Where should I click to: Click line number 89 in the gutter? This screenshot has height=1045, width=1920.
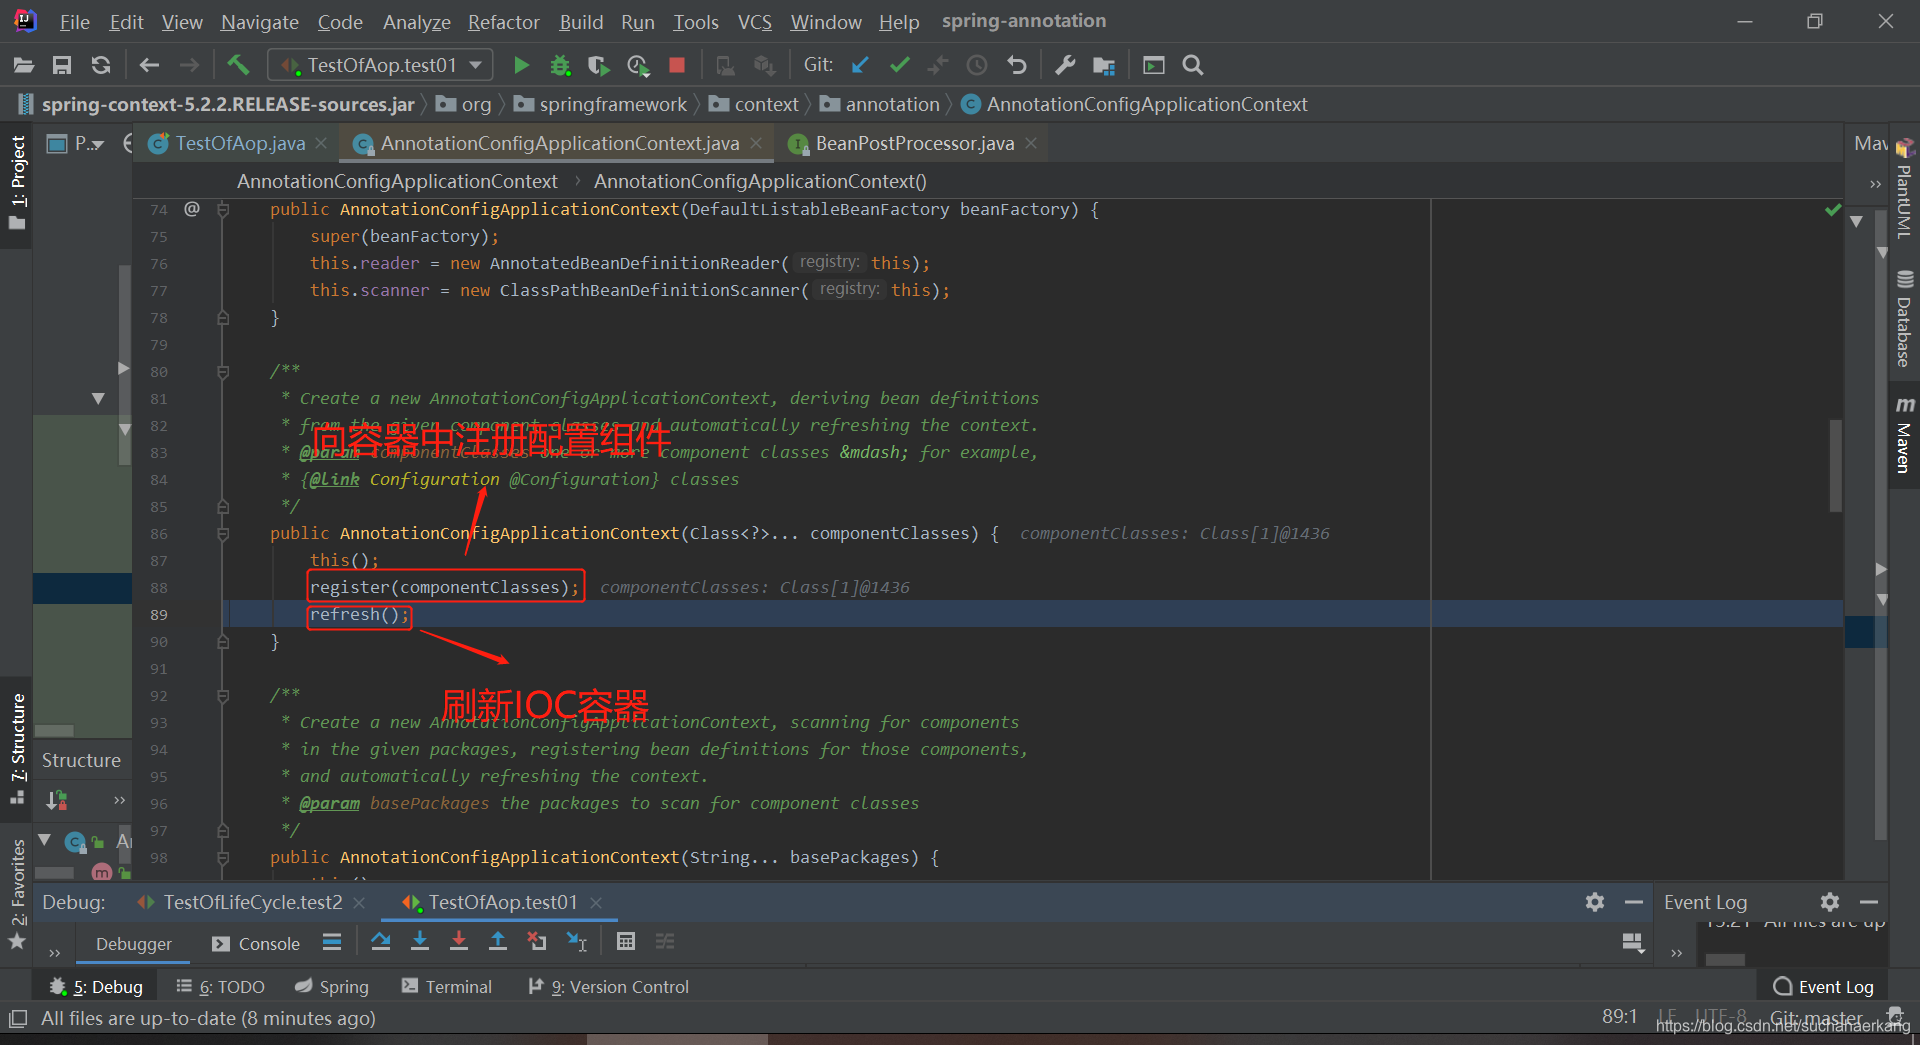159,615
